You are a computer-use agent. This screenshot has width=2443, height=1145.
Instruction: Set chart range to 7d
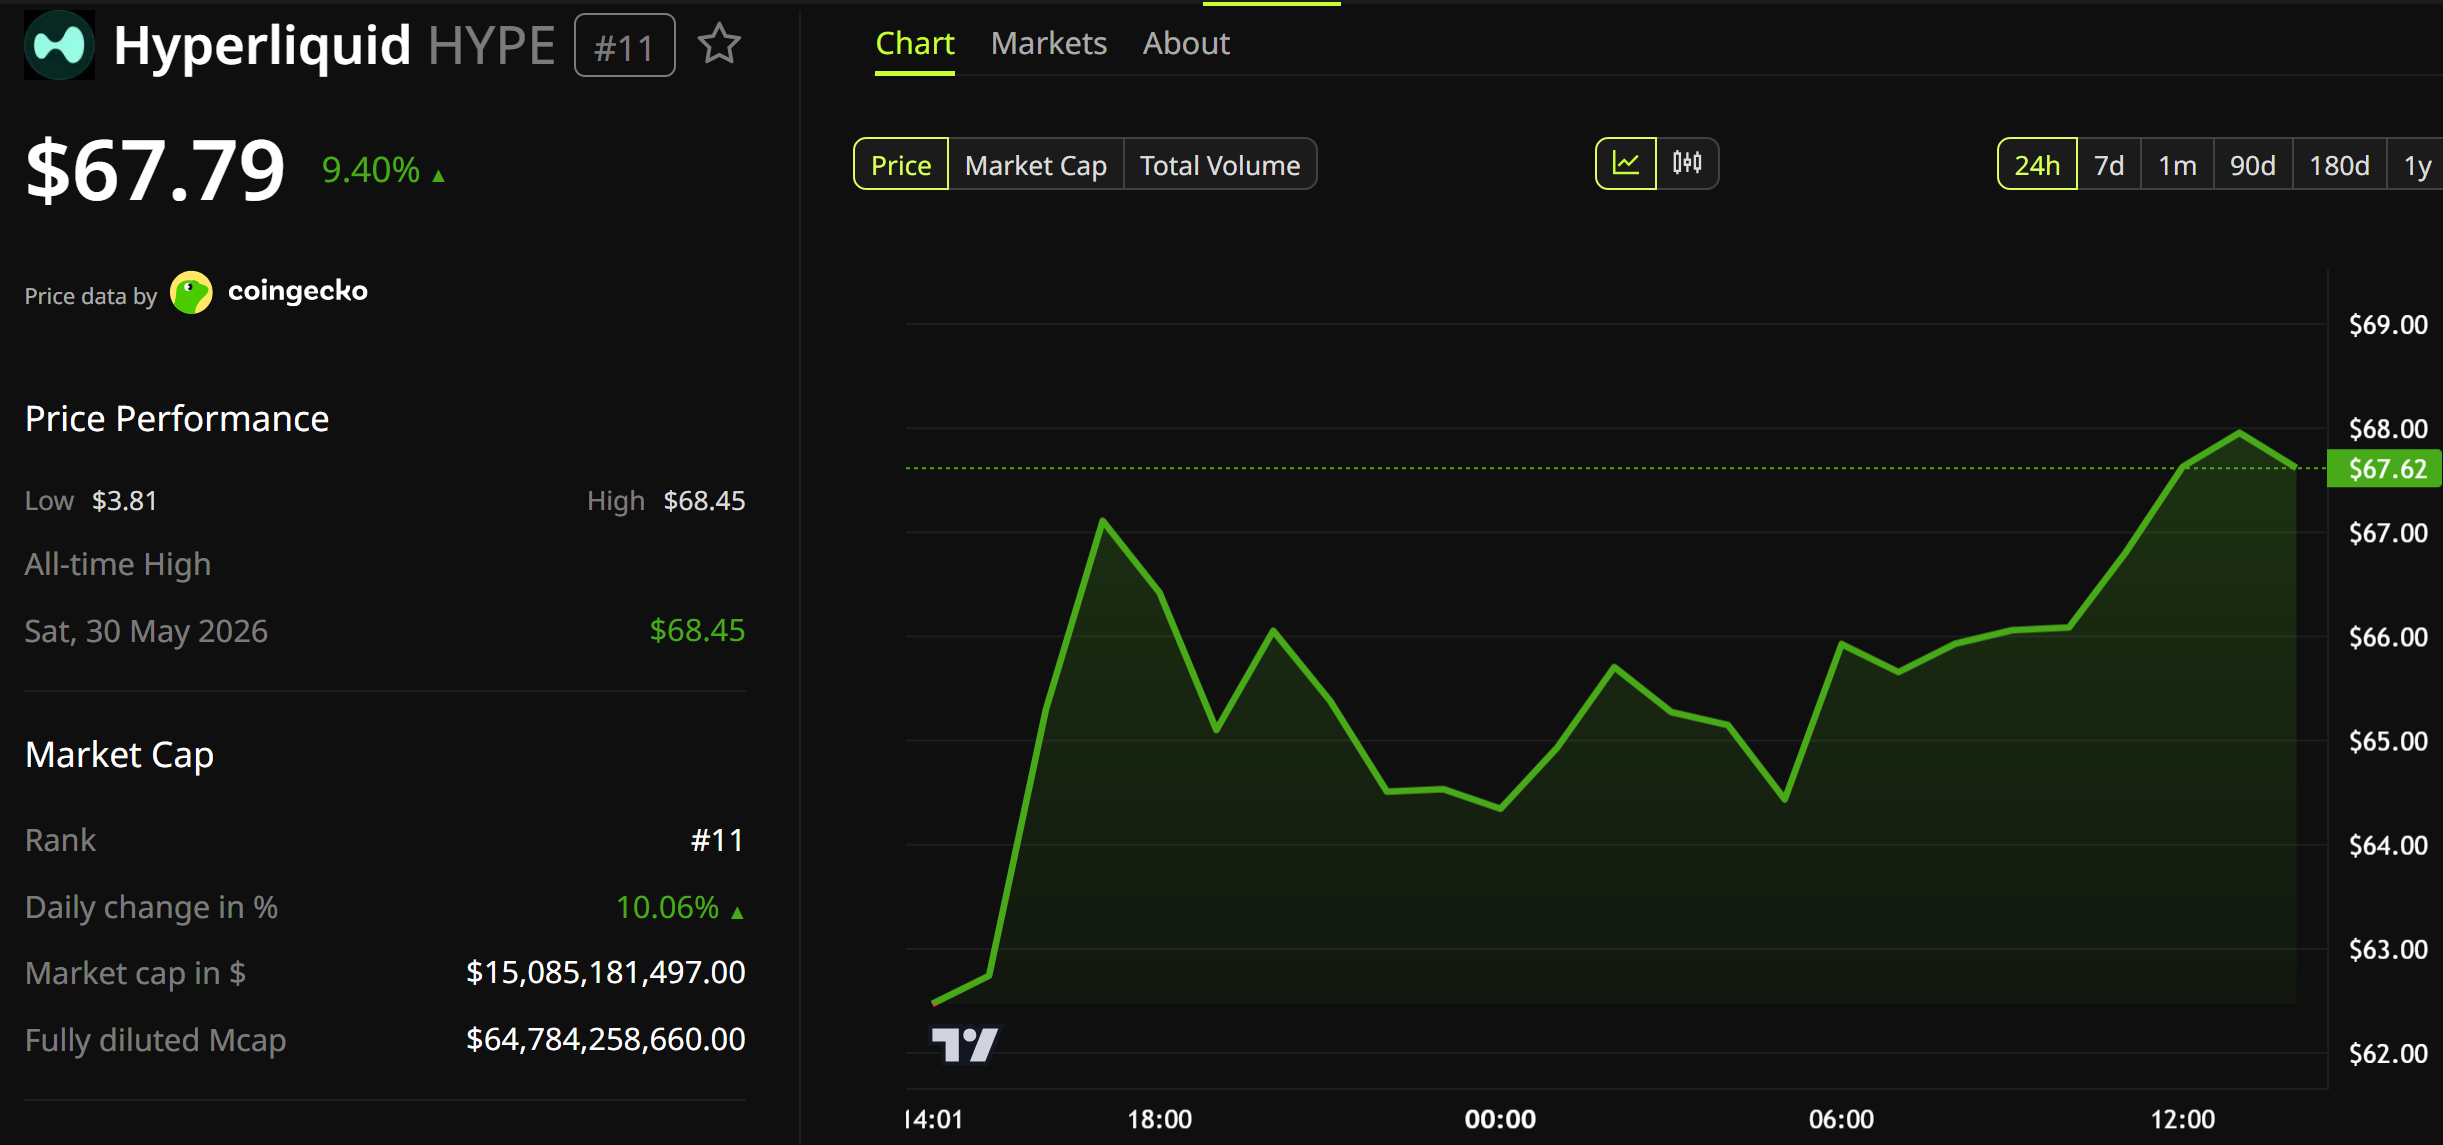2109,164
